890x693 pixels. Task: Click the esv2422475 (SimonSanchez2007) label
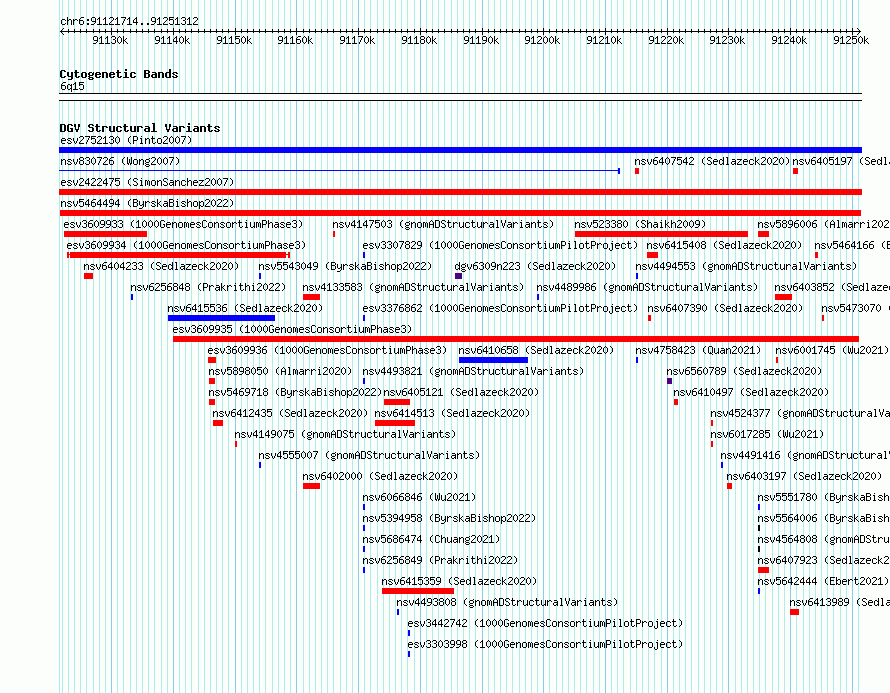click(147, 182)
